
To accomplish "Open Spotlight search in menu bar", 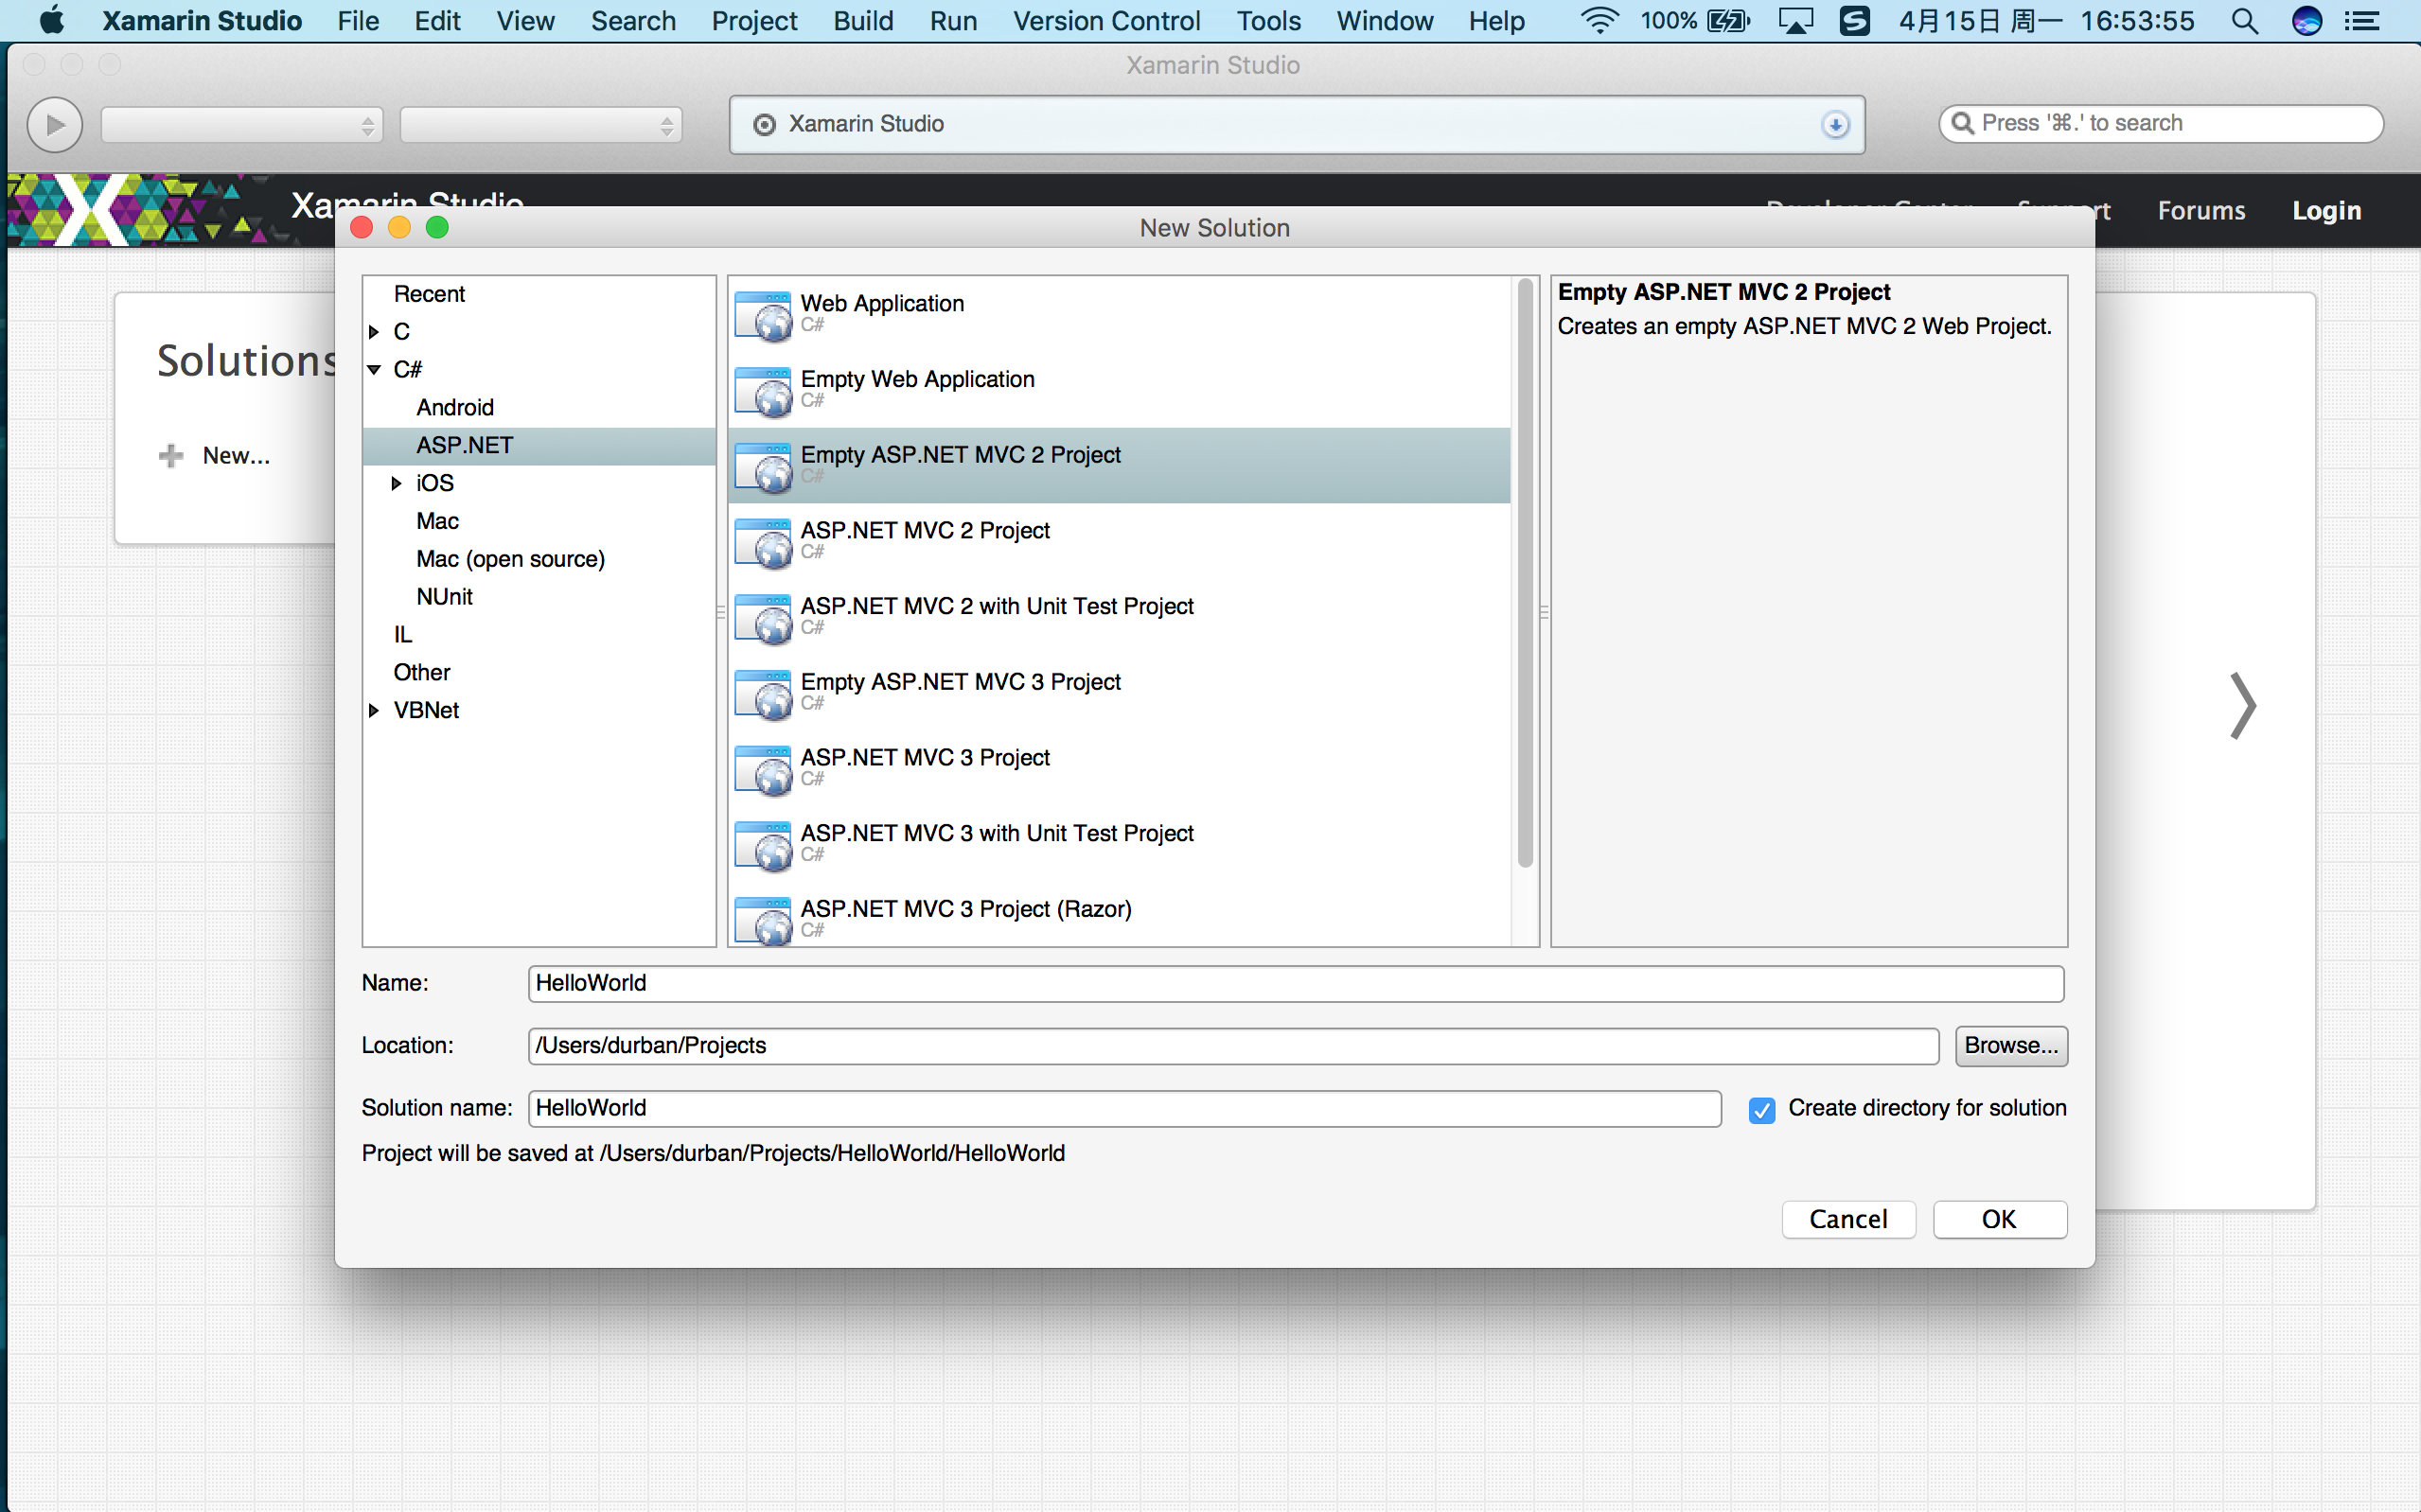I will click(2245, 21).
